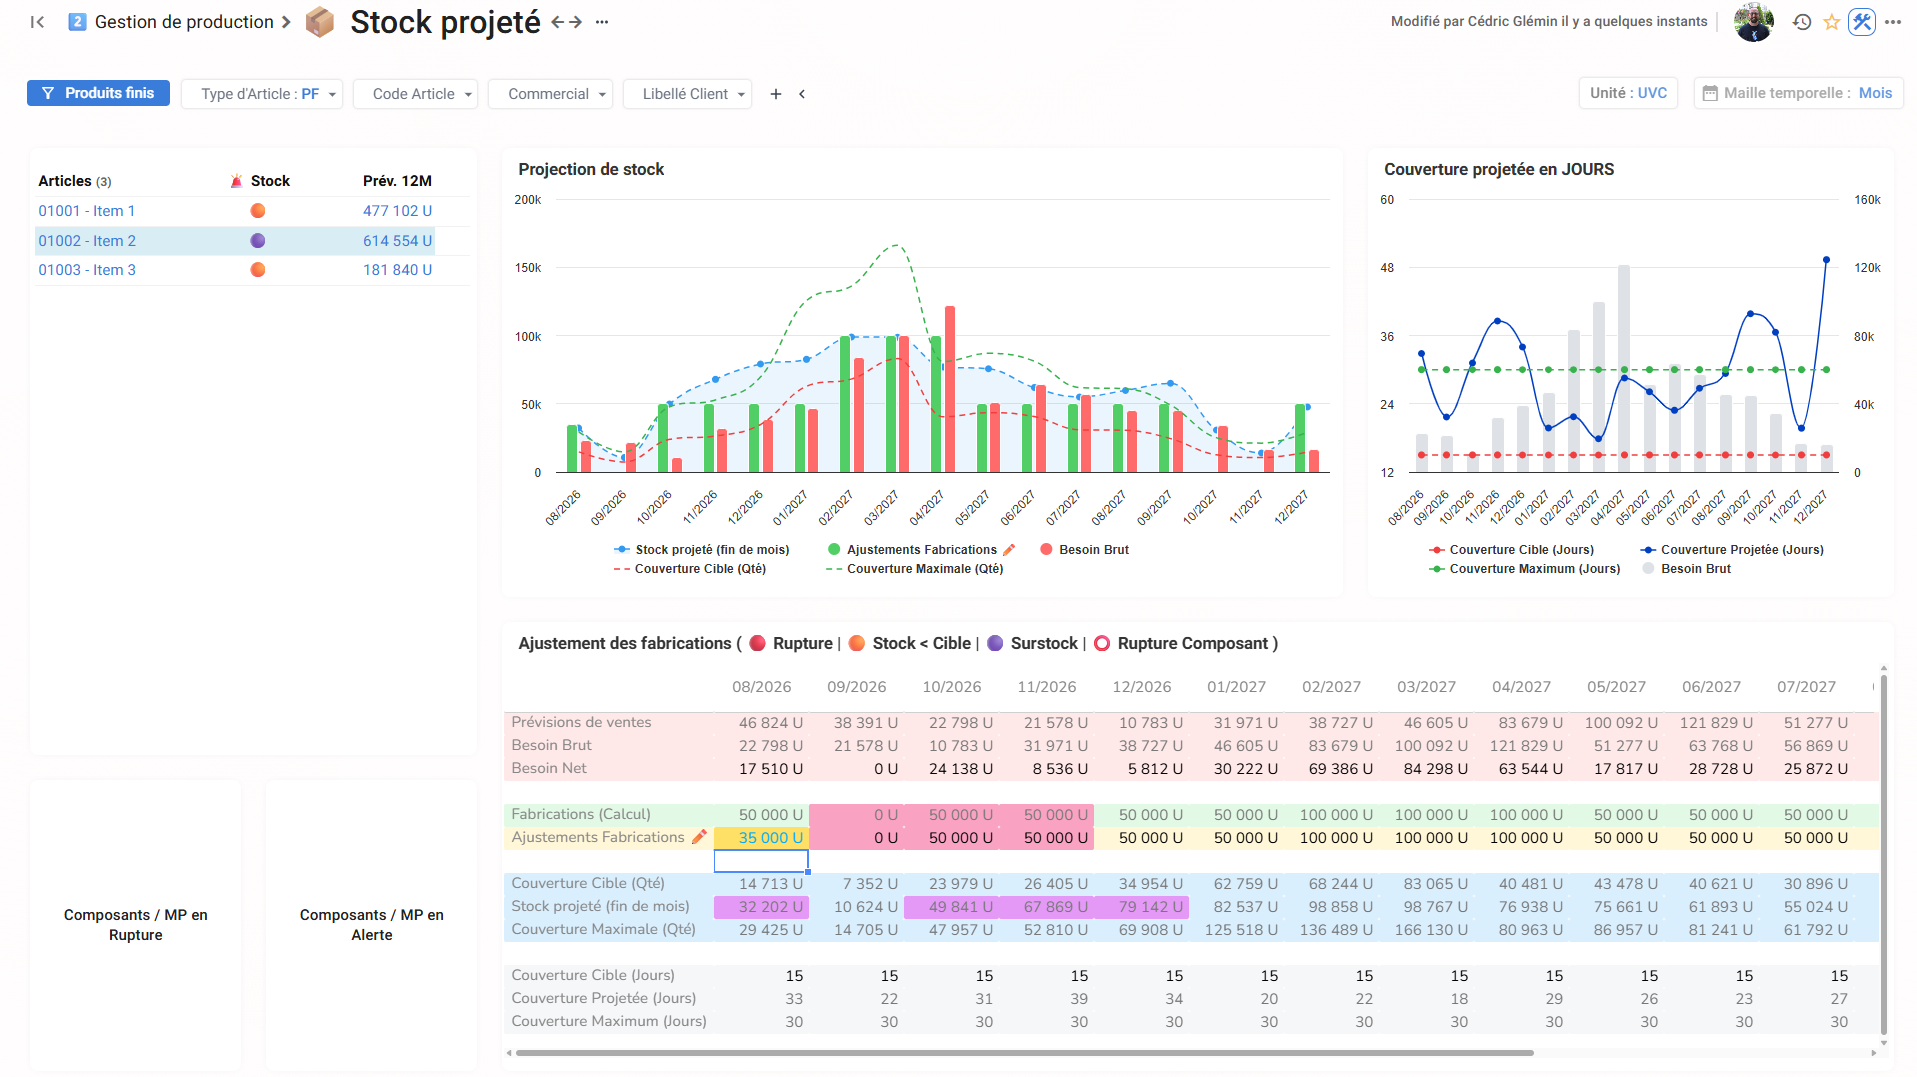Click the pencil icon on Ajustements Fabrications row
Viewport: 1917px width, 1077px height.
(x=699, y=837)
